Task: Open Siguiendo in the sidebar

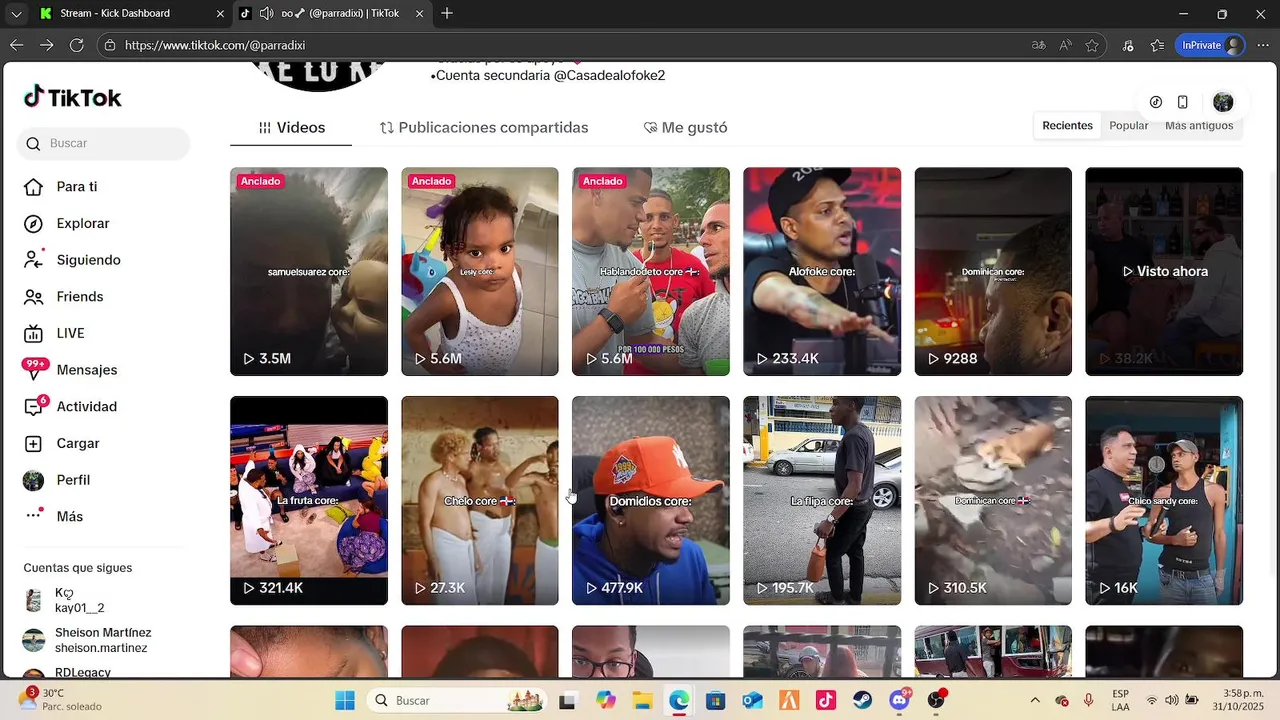Action: (x=88, y=260)
